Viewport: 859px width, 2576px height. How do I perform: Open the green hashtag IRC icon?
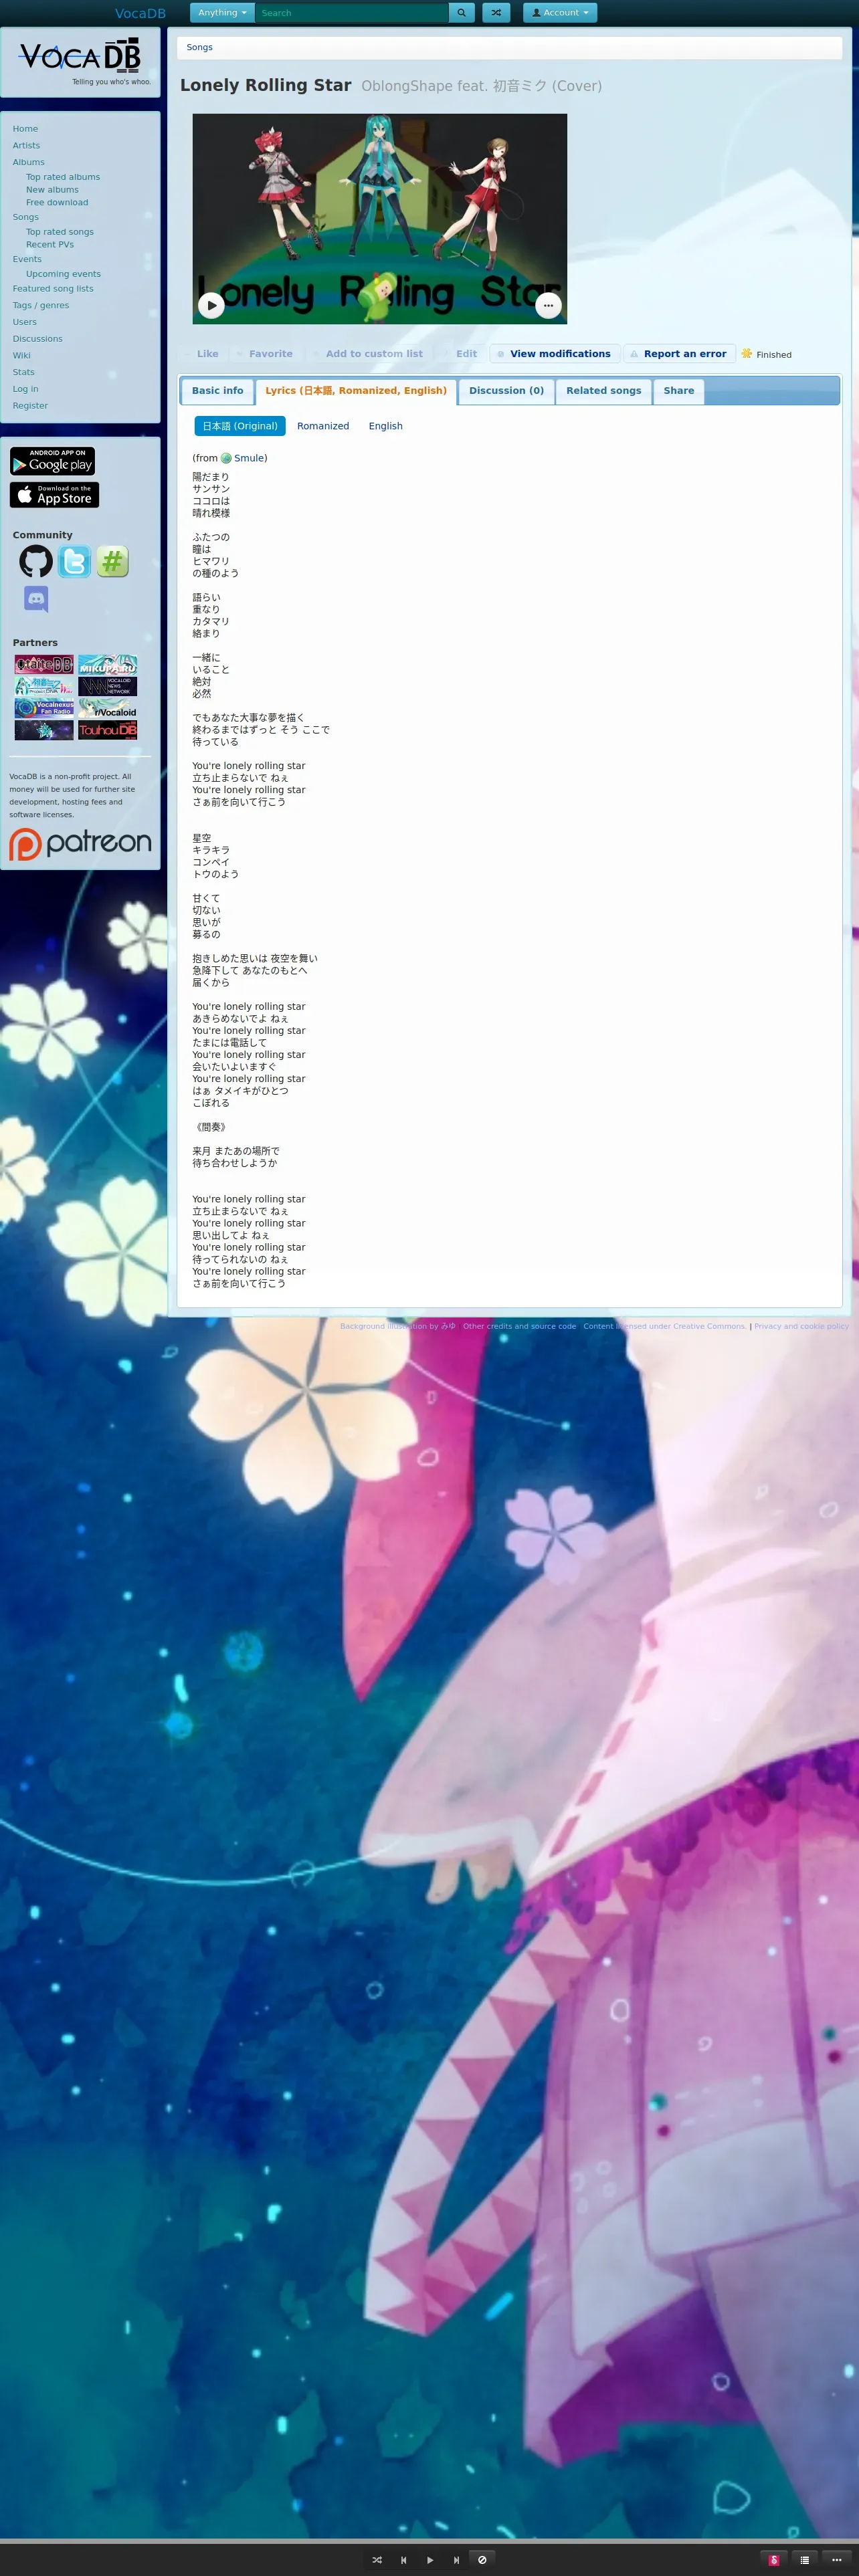[112, 561]
